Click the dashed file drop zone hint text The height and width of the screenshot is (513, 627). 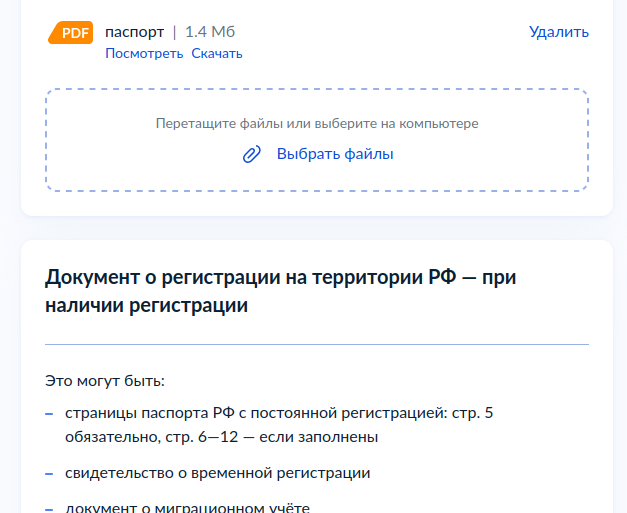tap(317, 123)
